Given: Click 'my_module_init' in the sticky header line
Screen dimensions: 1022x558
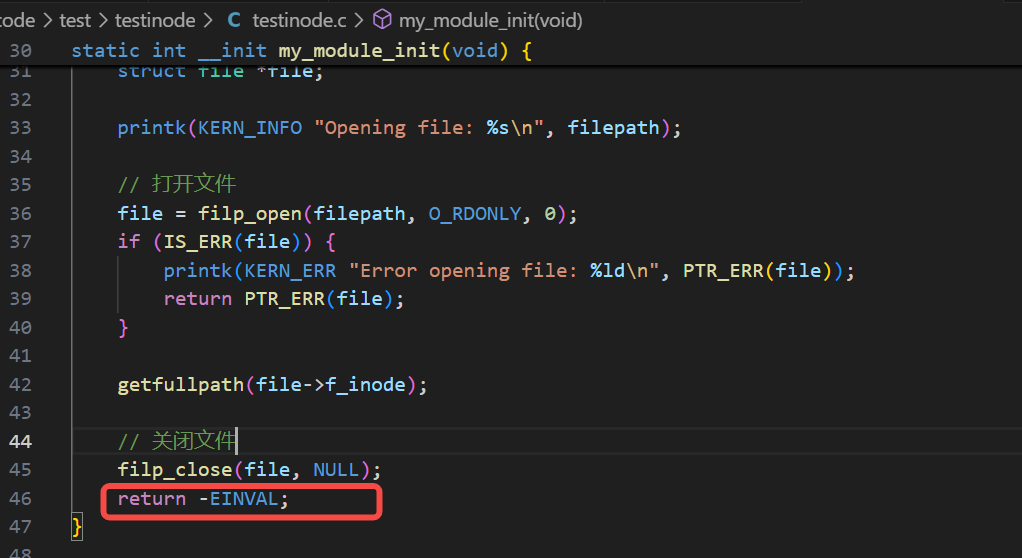Looking at the screenshot, I should point(359,51).
